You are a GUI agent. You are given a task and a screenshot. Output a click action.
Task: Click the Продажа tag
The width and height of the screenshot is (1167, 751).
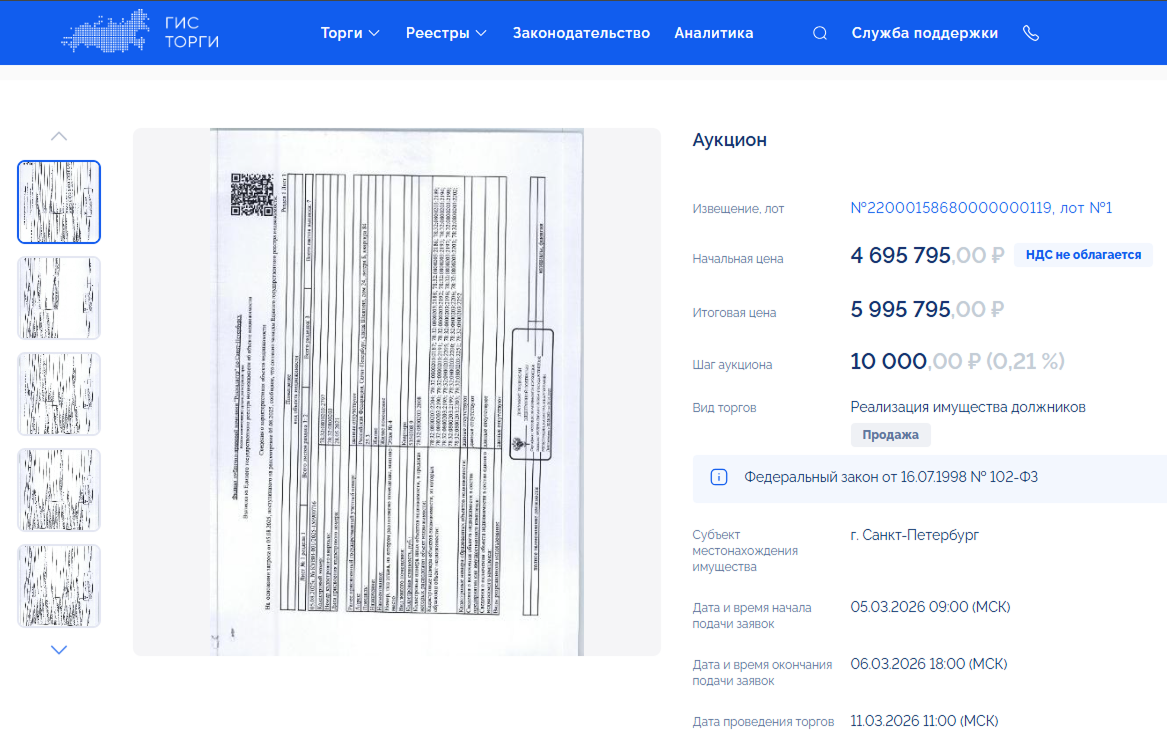[890, 435]
